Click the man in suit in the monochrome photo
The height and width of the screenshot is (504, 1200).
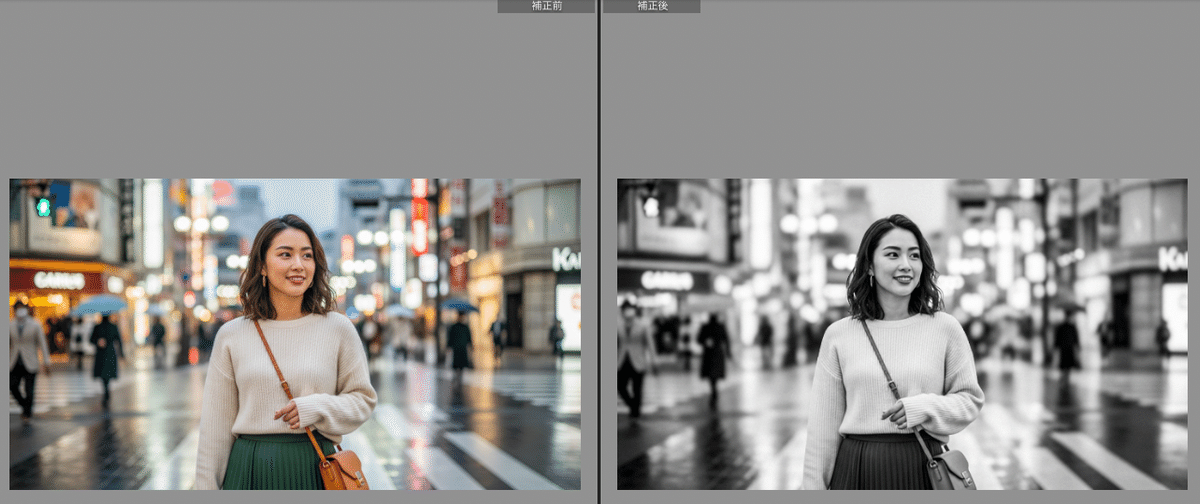[x=633, y=355]
